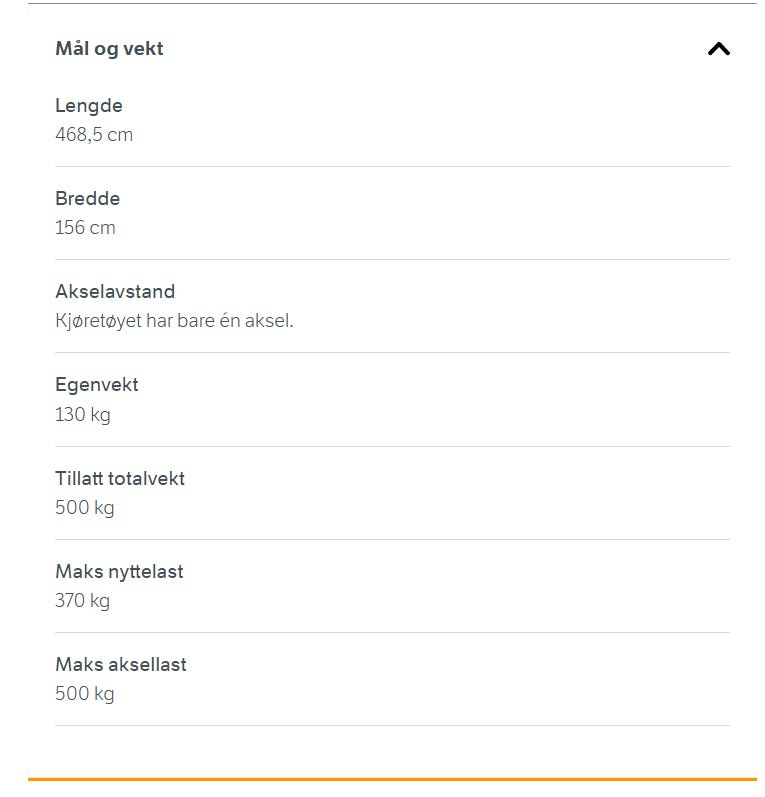The height and width of the screenshot is (797, 765).
Task: Select the Akselavstand label
Action: point(115,291)
